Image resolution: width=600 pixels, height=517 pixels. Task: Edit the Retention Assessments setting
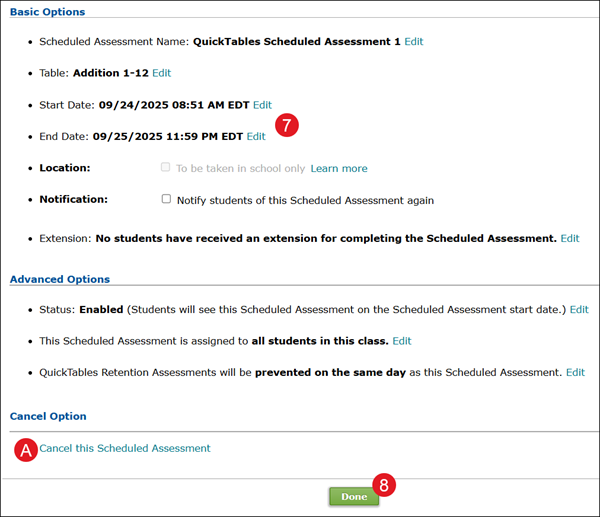pyautogui.click(x=575, y=372)
